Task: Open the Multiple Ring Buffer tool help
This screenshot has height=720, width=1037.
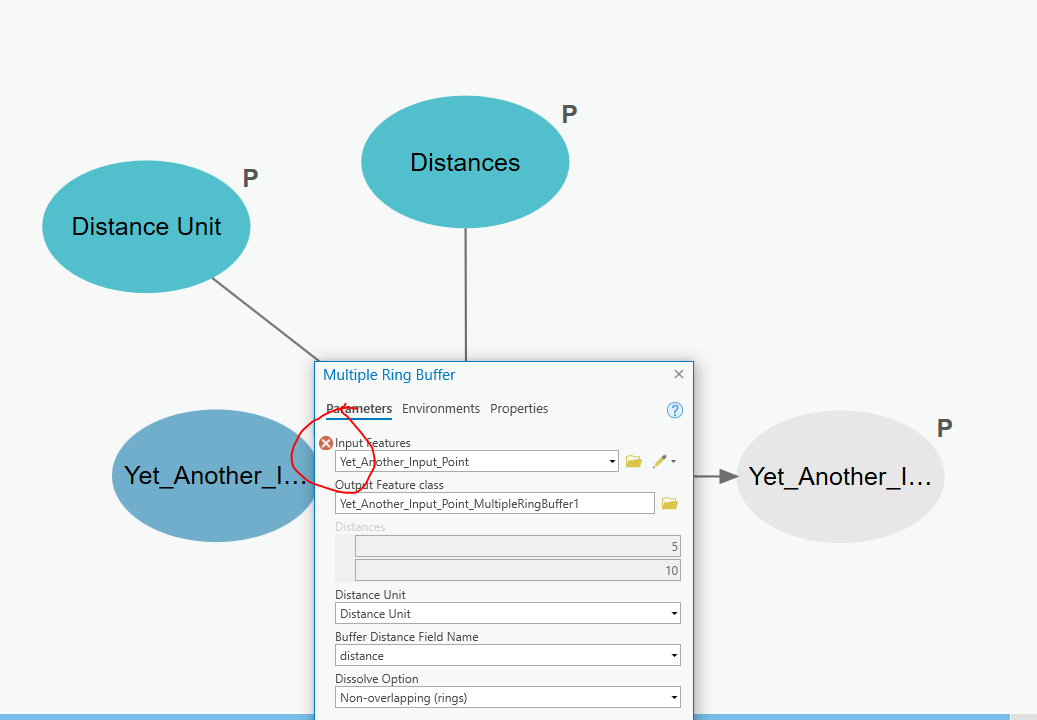Action: pyautogui.click(x=674, y=410)
